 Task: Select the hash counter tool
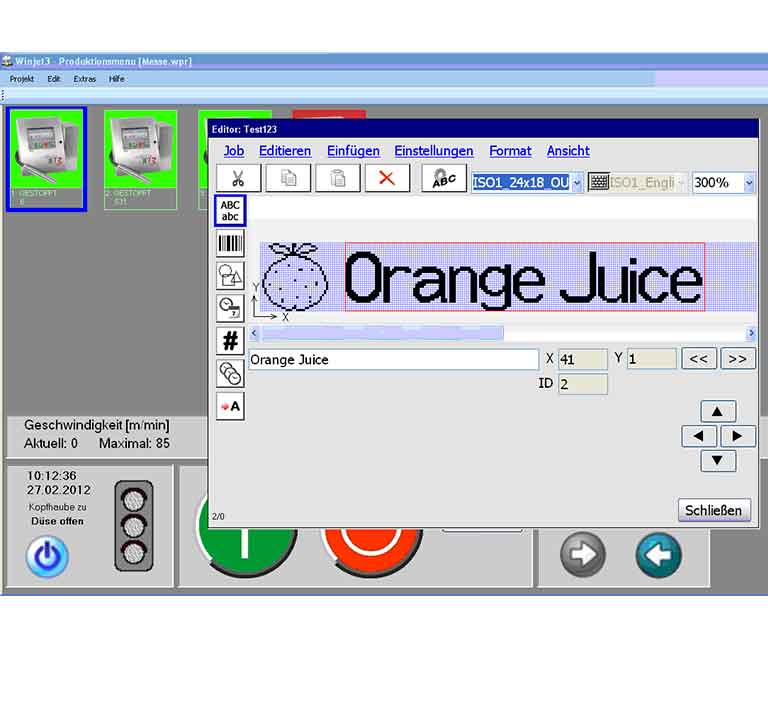point(230,340)
